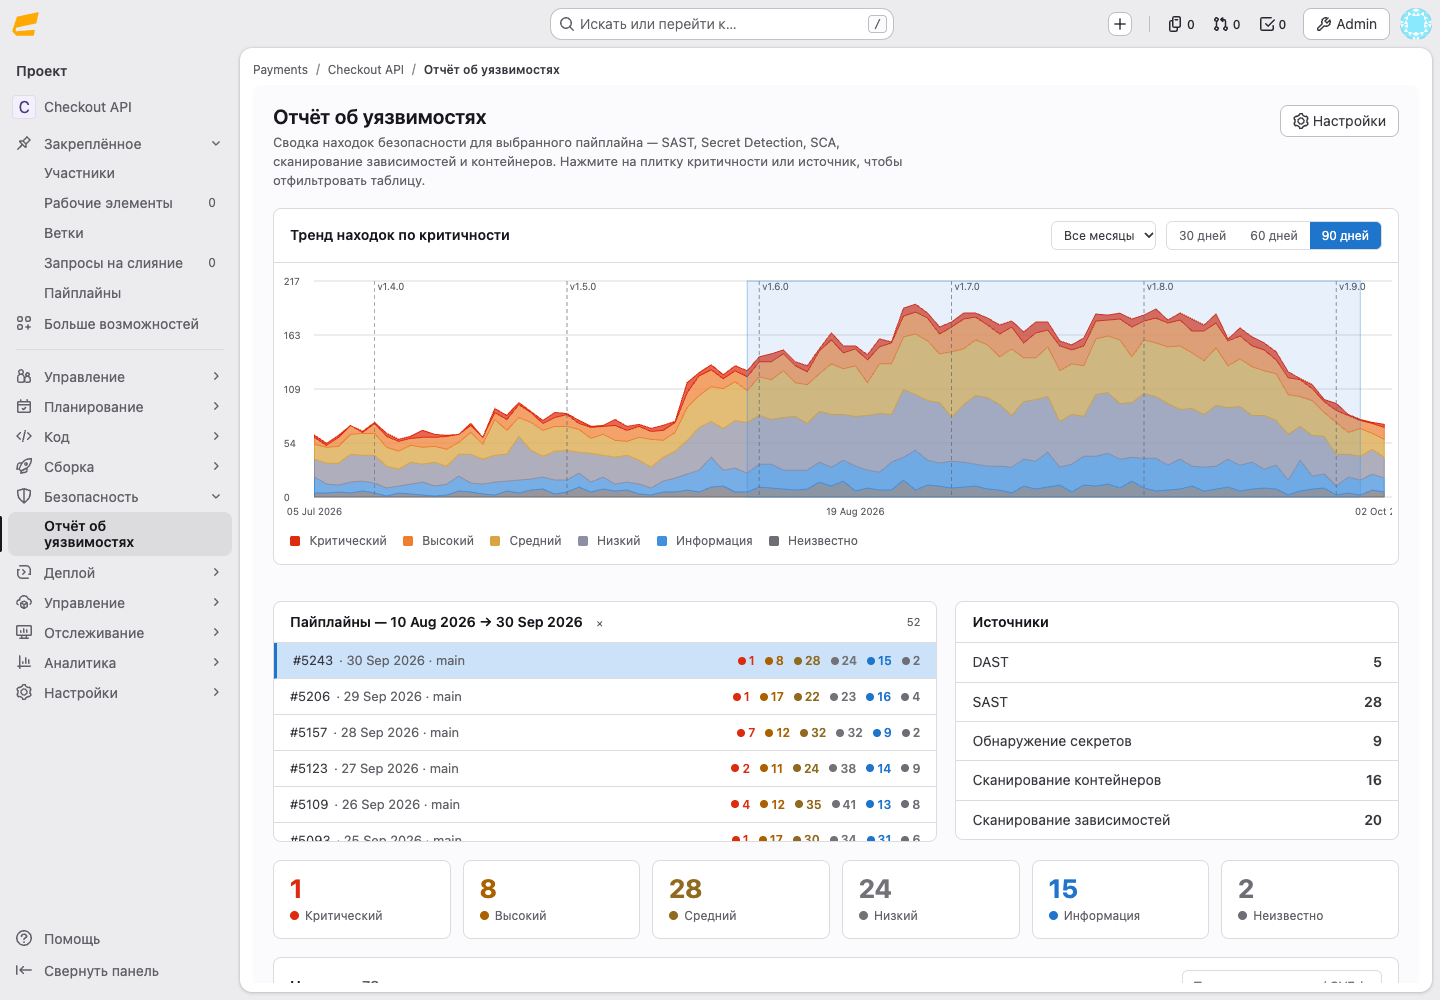Screen dimensions: 1440x1000
Task: Collapse the sidebar via Свернуть панель
Action: point(88,971)
